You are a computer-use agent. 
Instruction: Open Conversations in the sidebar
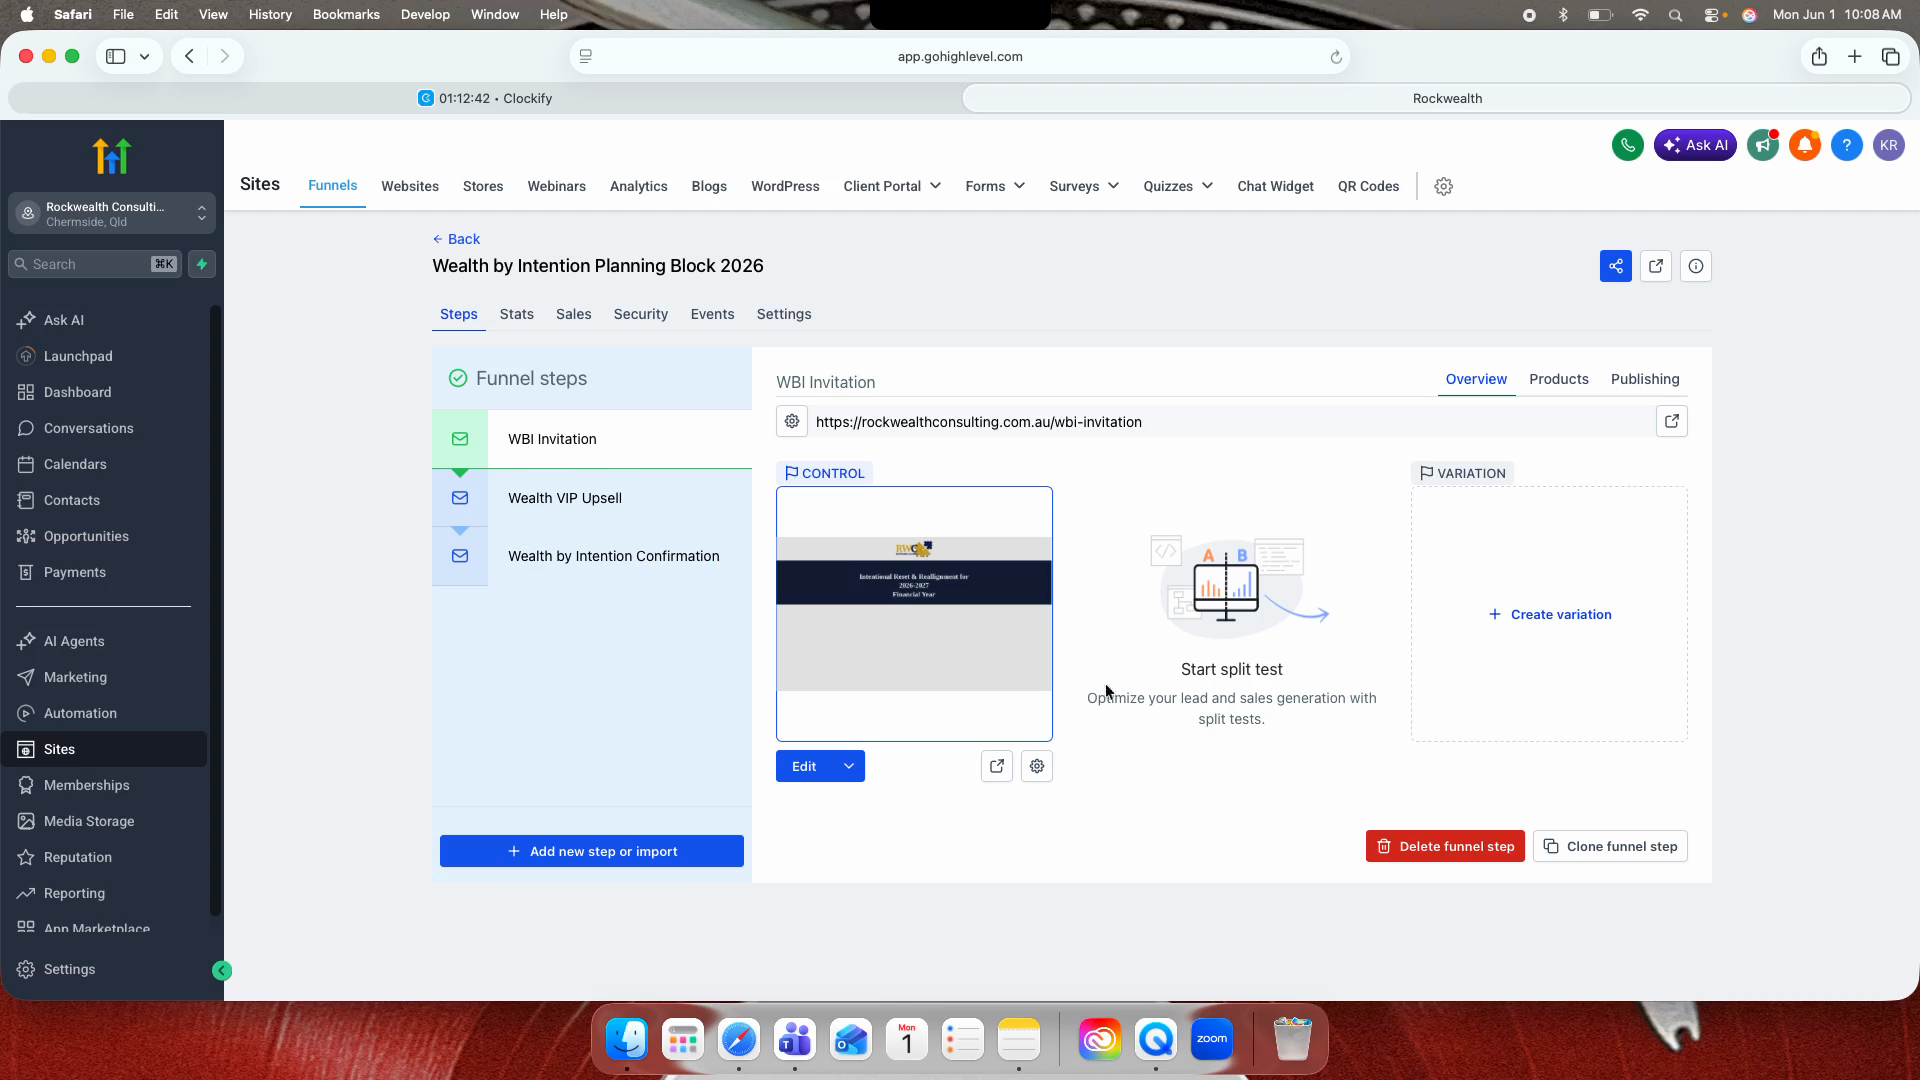point(88,428)
